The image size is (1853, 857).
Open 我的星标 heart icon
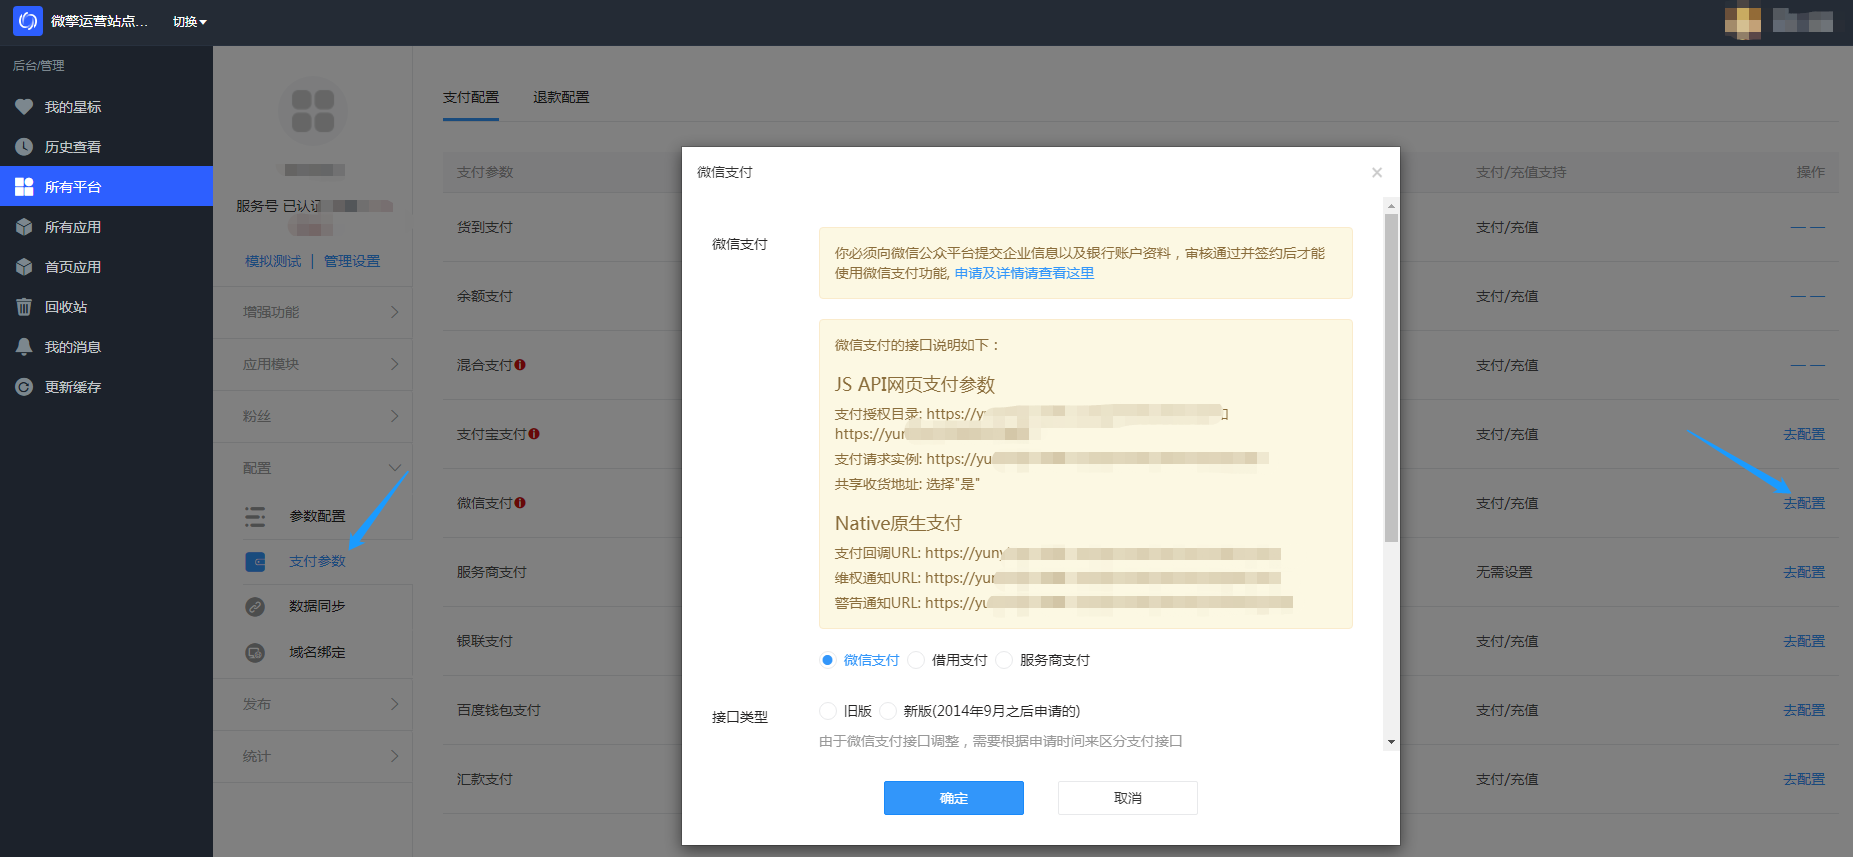tap(24, 107)
